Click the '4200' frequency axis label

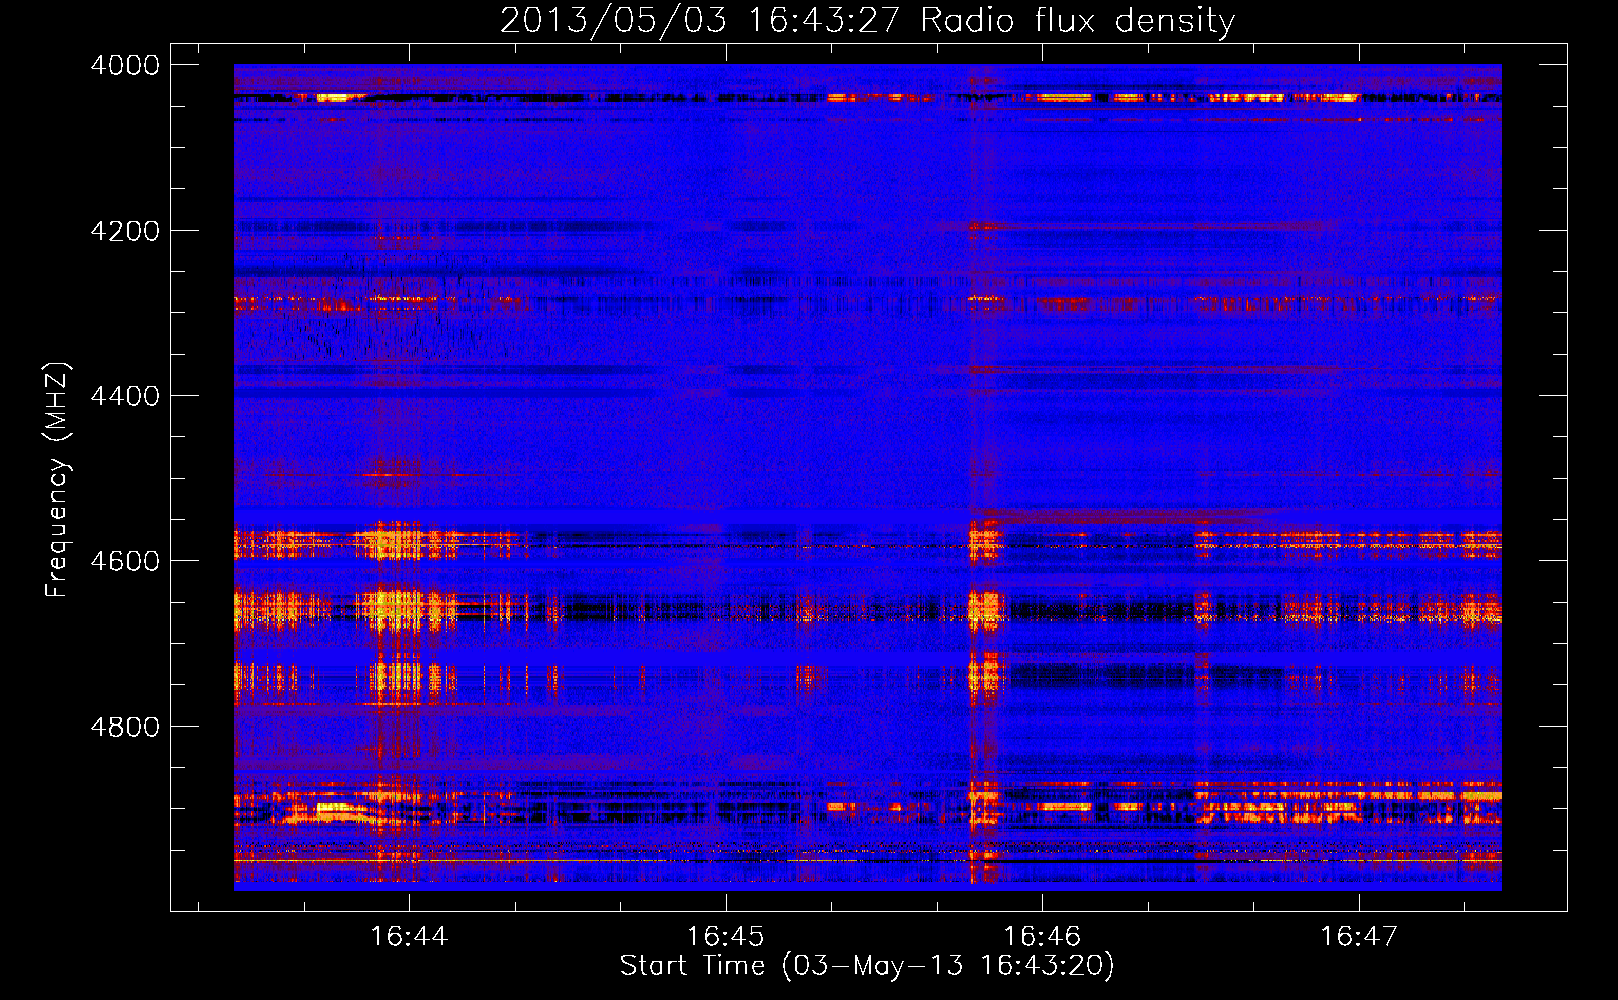coord(125,231)
